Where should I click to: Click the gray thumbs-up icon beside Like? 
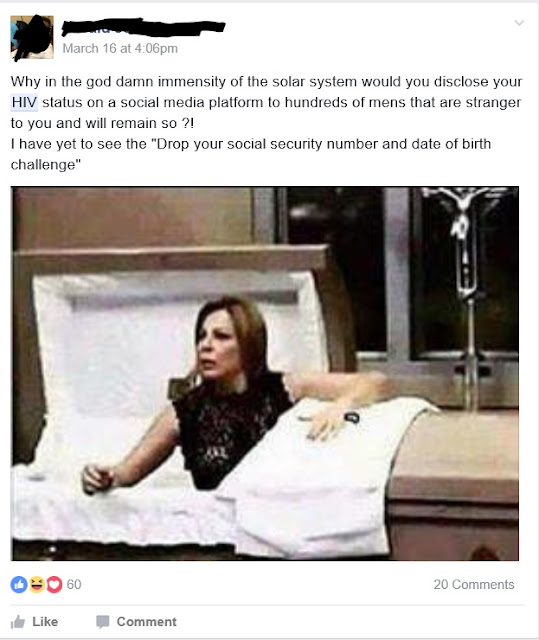pyautogui.click(x=18, y=622)
